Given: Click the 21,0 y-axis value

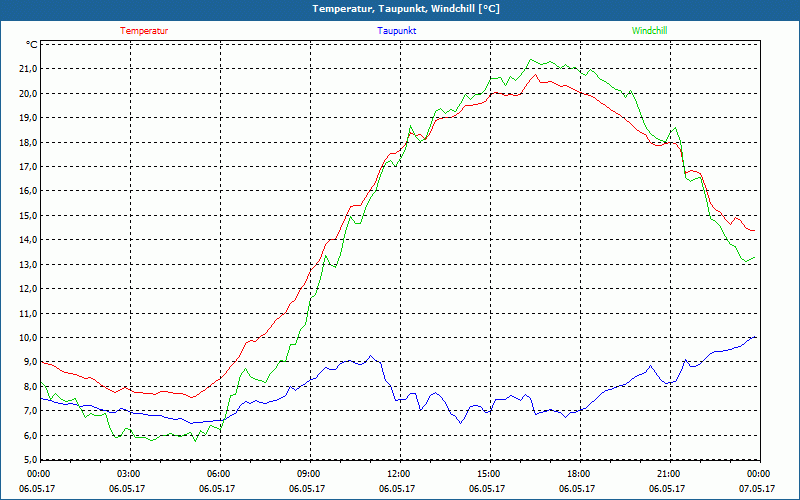Looking at the screenshot, I should click(x=29, y=69).
